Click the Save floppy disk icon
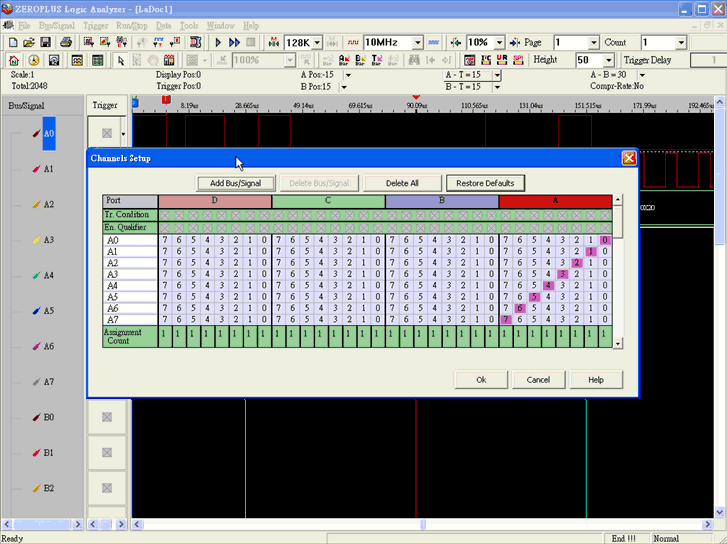Screen dimensions: 727x544 pyautogui.click(x=46, y=43)
